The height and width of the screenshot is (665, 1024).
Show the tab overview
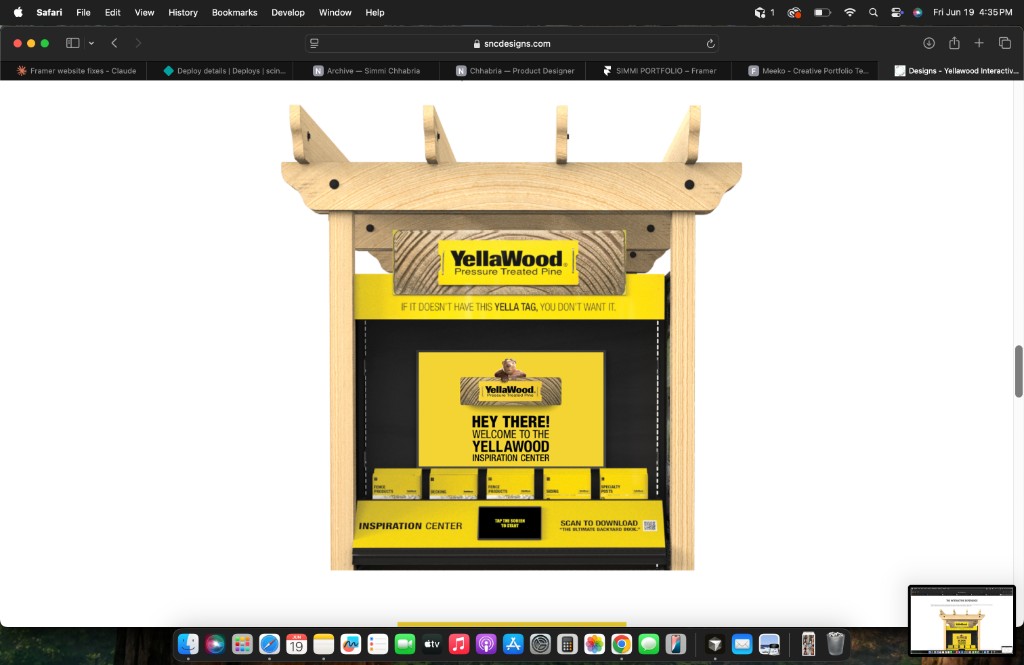click(x=1004, y=43)
